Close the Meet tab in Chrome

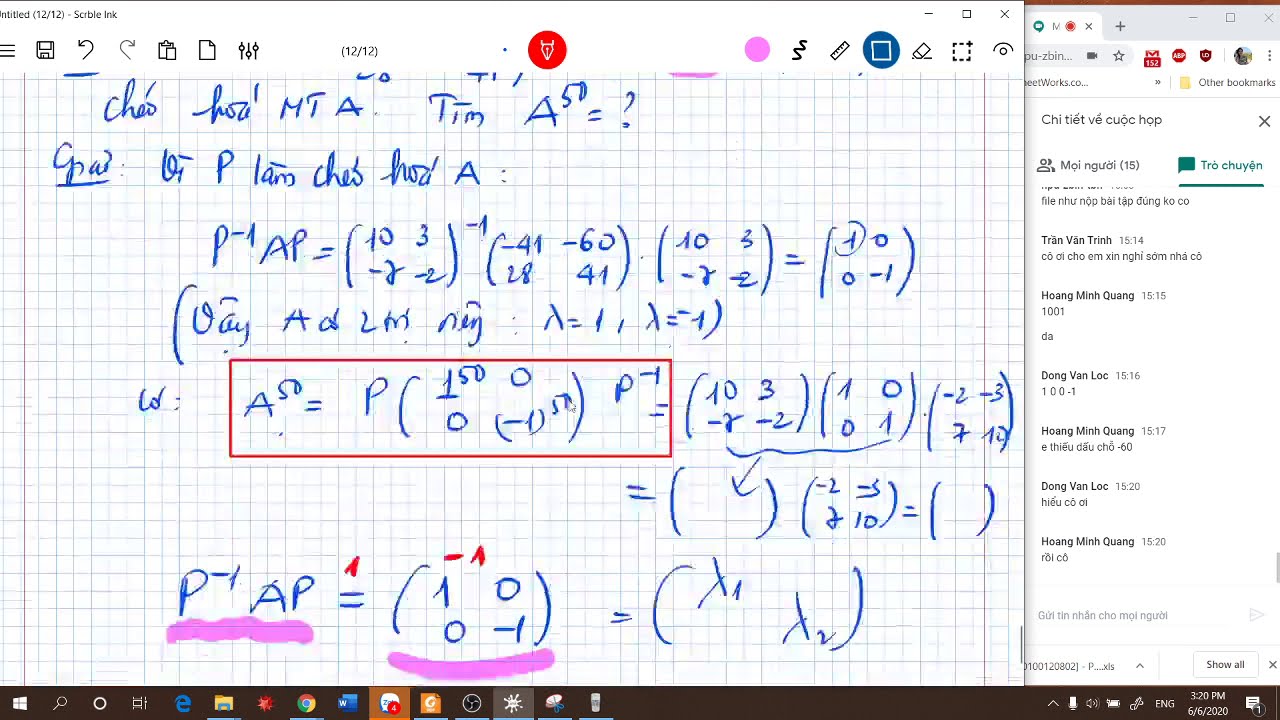[1089, 26]
